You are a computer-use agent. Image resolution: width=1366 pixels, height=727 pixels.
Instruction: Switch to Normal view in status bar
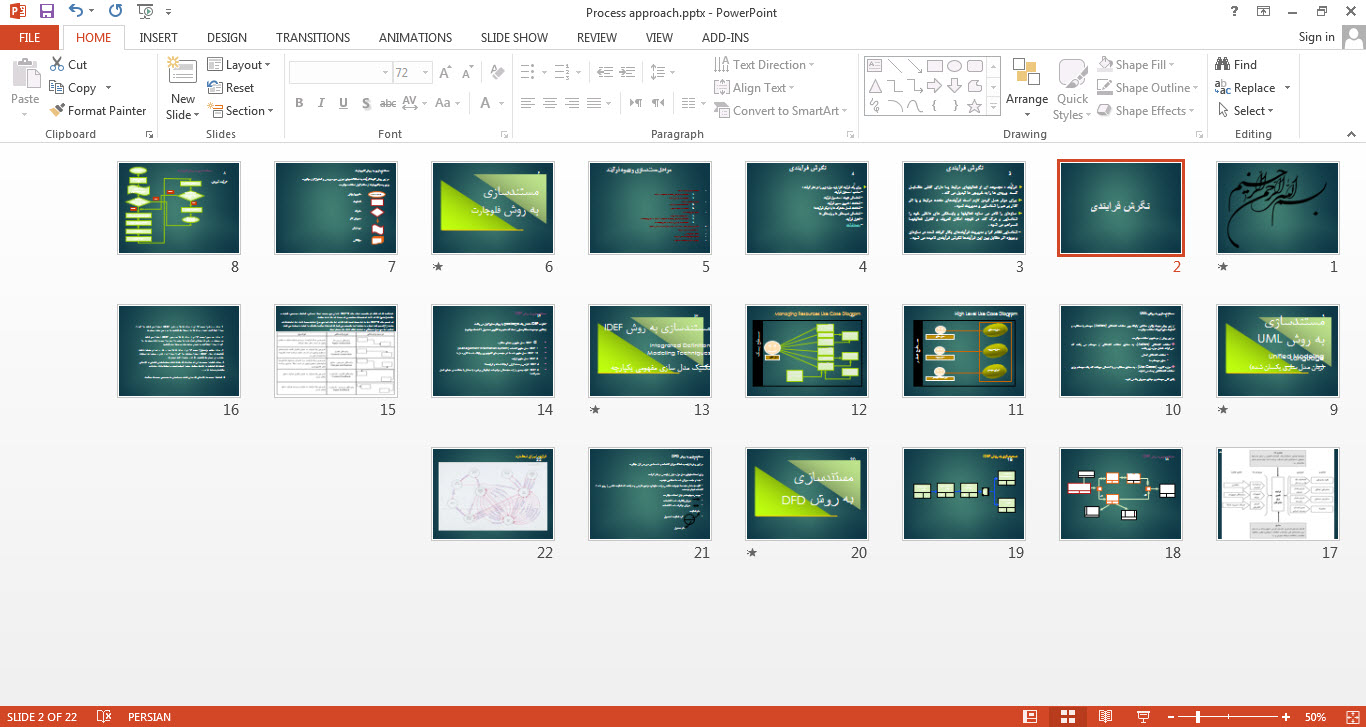pos(1030,717)
